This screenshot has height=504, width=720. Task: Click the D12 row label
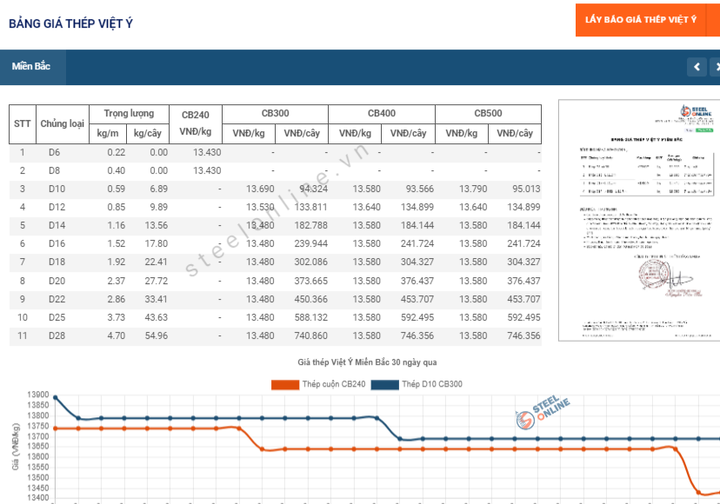pos(57,207)
